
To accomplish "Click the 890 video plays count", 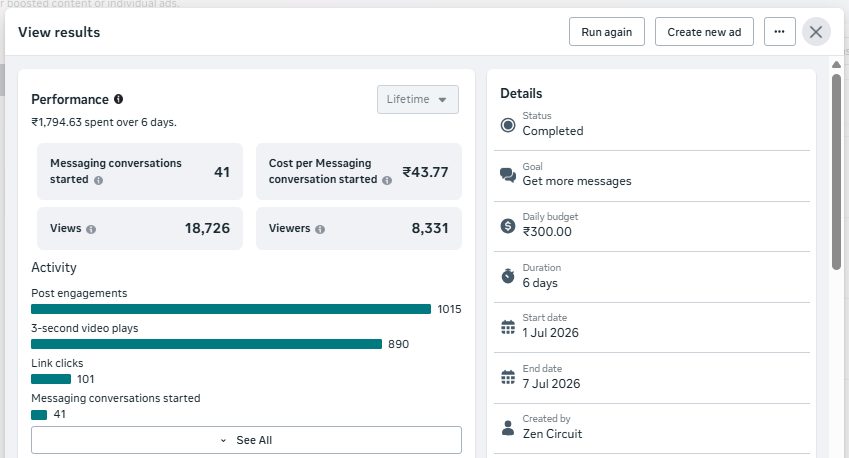I will pos(399,344).
